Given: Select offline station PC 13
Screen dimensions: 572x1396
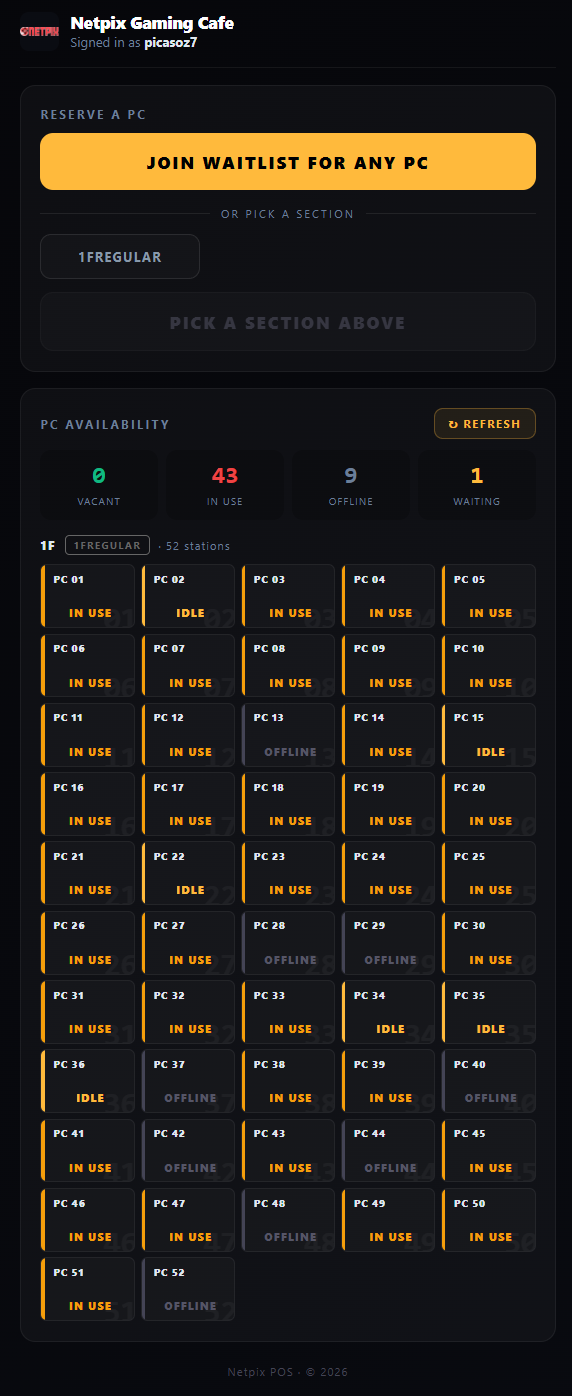Looking at the screenshot, I should [x=288, y=735].
